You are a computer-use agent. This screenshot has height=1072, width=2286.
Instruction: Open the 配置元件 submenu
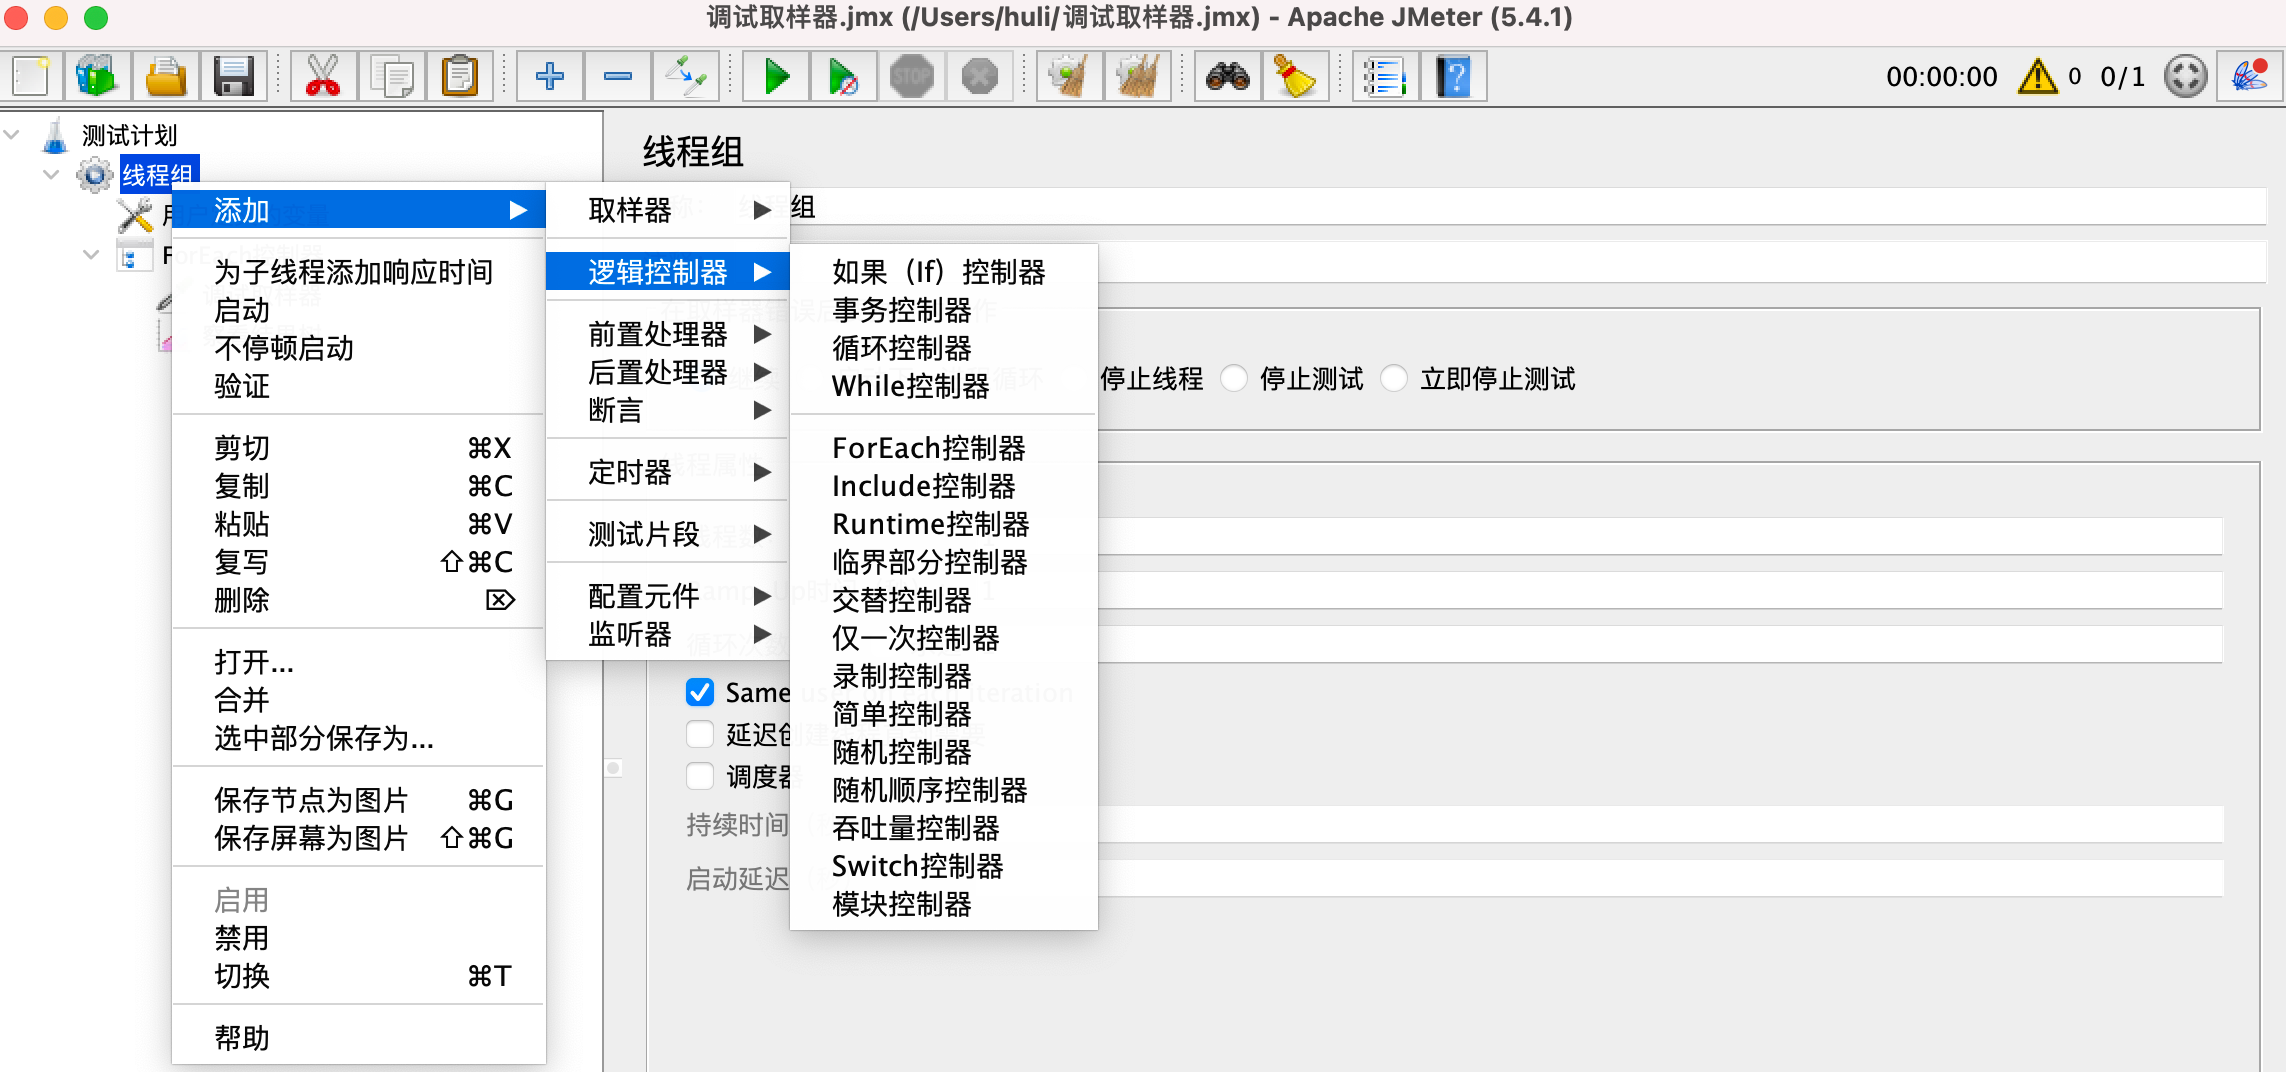tap(668, 596)
